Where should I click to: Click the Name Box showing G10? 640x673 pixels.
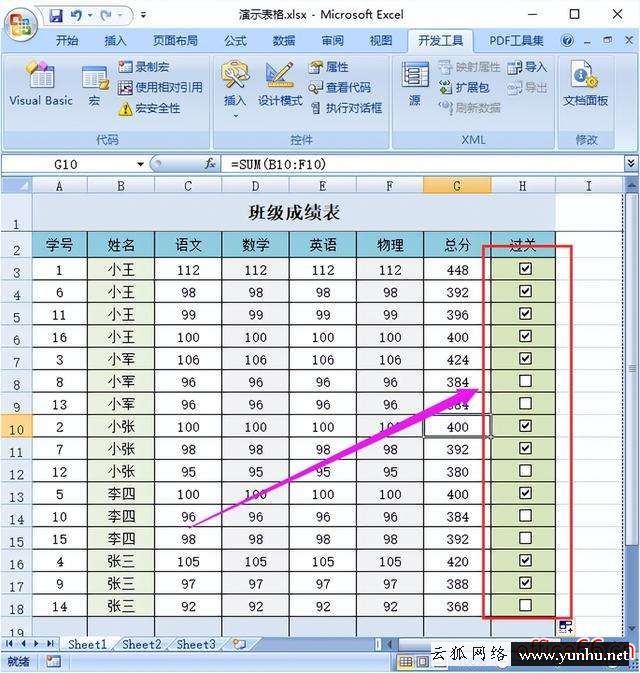point(69,164)
